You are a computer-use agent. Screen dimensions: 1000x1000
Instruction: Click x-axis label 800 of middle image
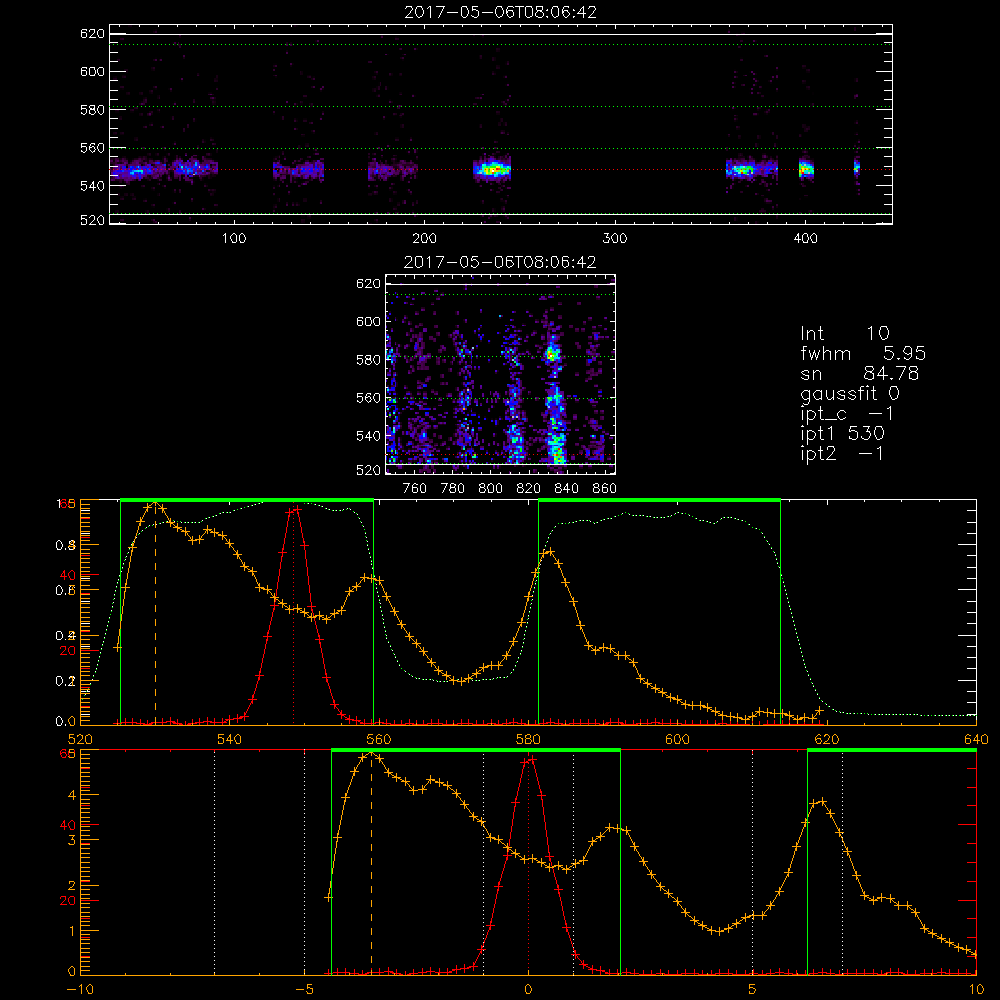click(x=490, y=489)
